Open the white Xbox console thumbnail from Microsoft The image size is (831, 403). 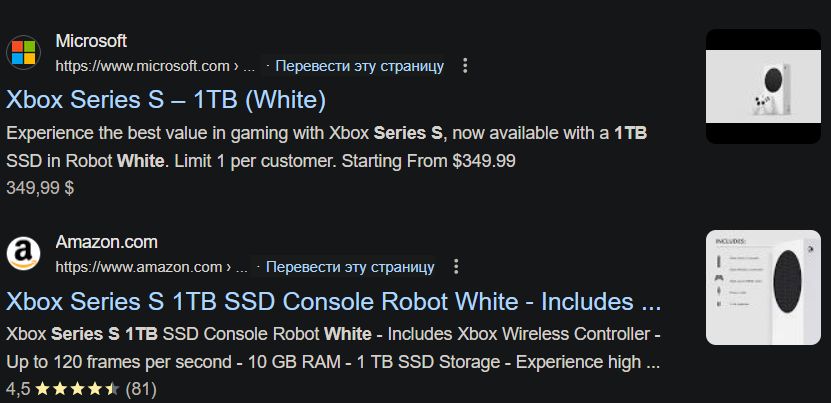762,86
